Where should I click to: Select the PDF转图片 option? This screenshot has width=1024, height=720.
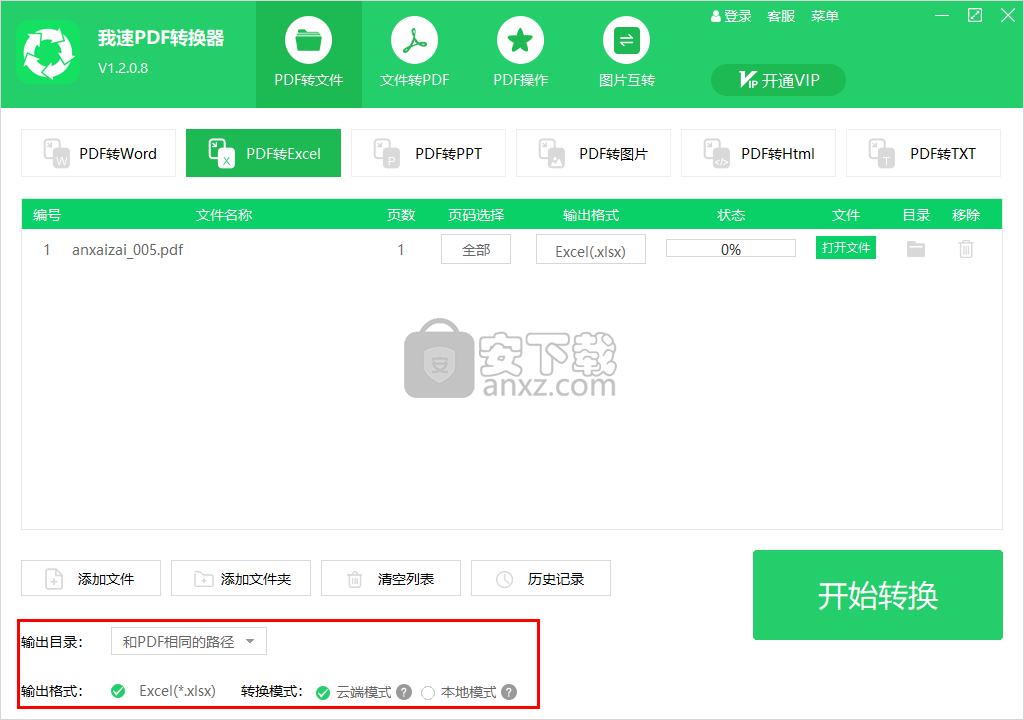pyautogui.click(x=594, y=154)
